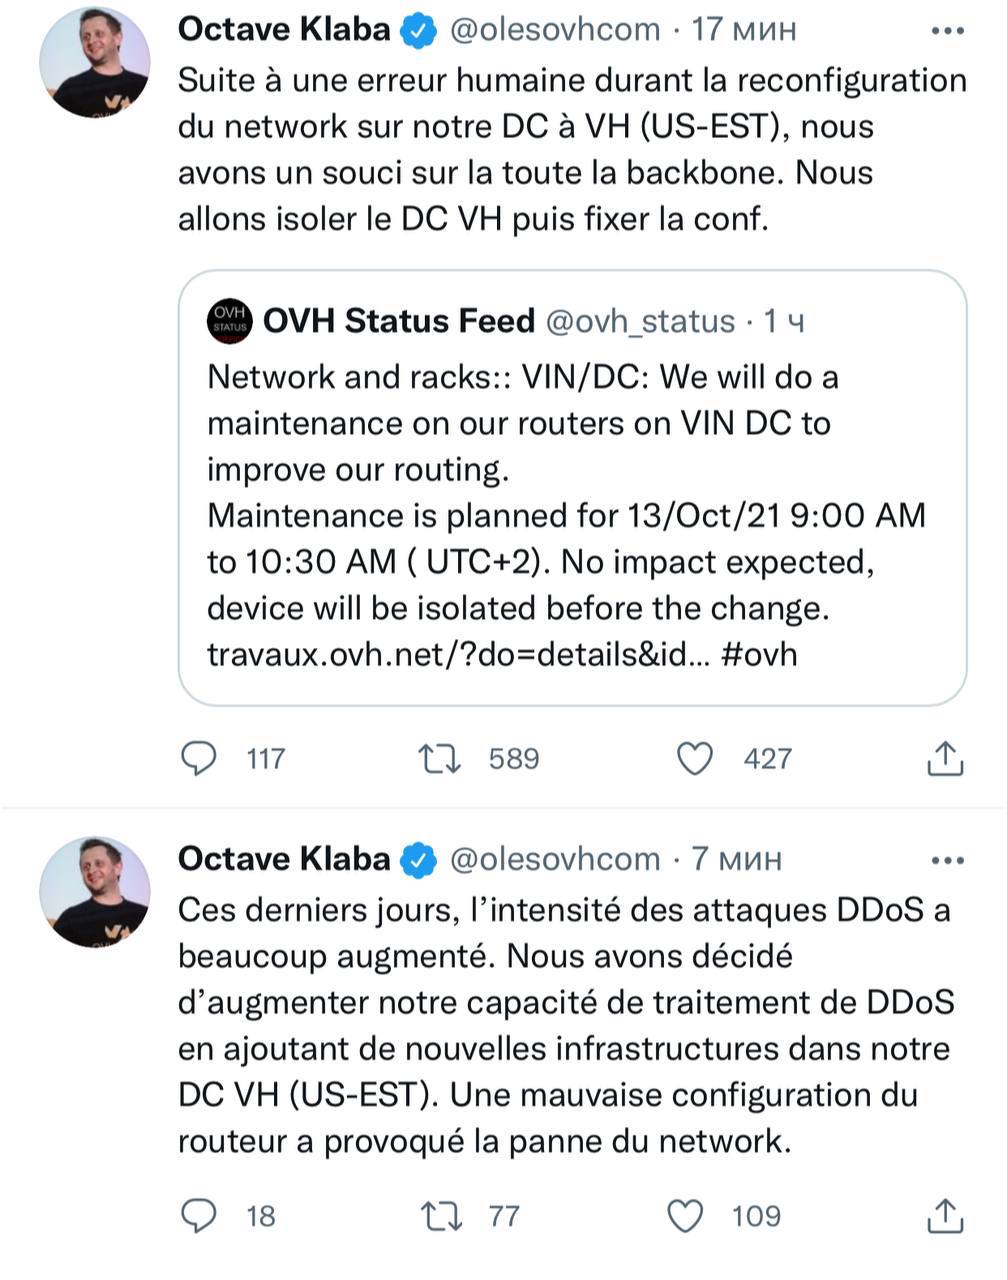The image size is (1007, 1280).
Task: Open Octave Klaba avatar on first tweet
Action: pos(95,62)
